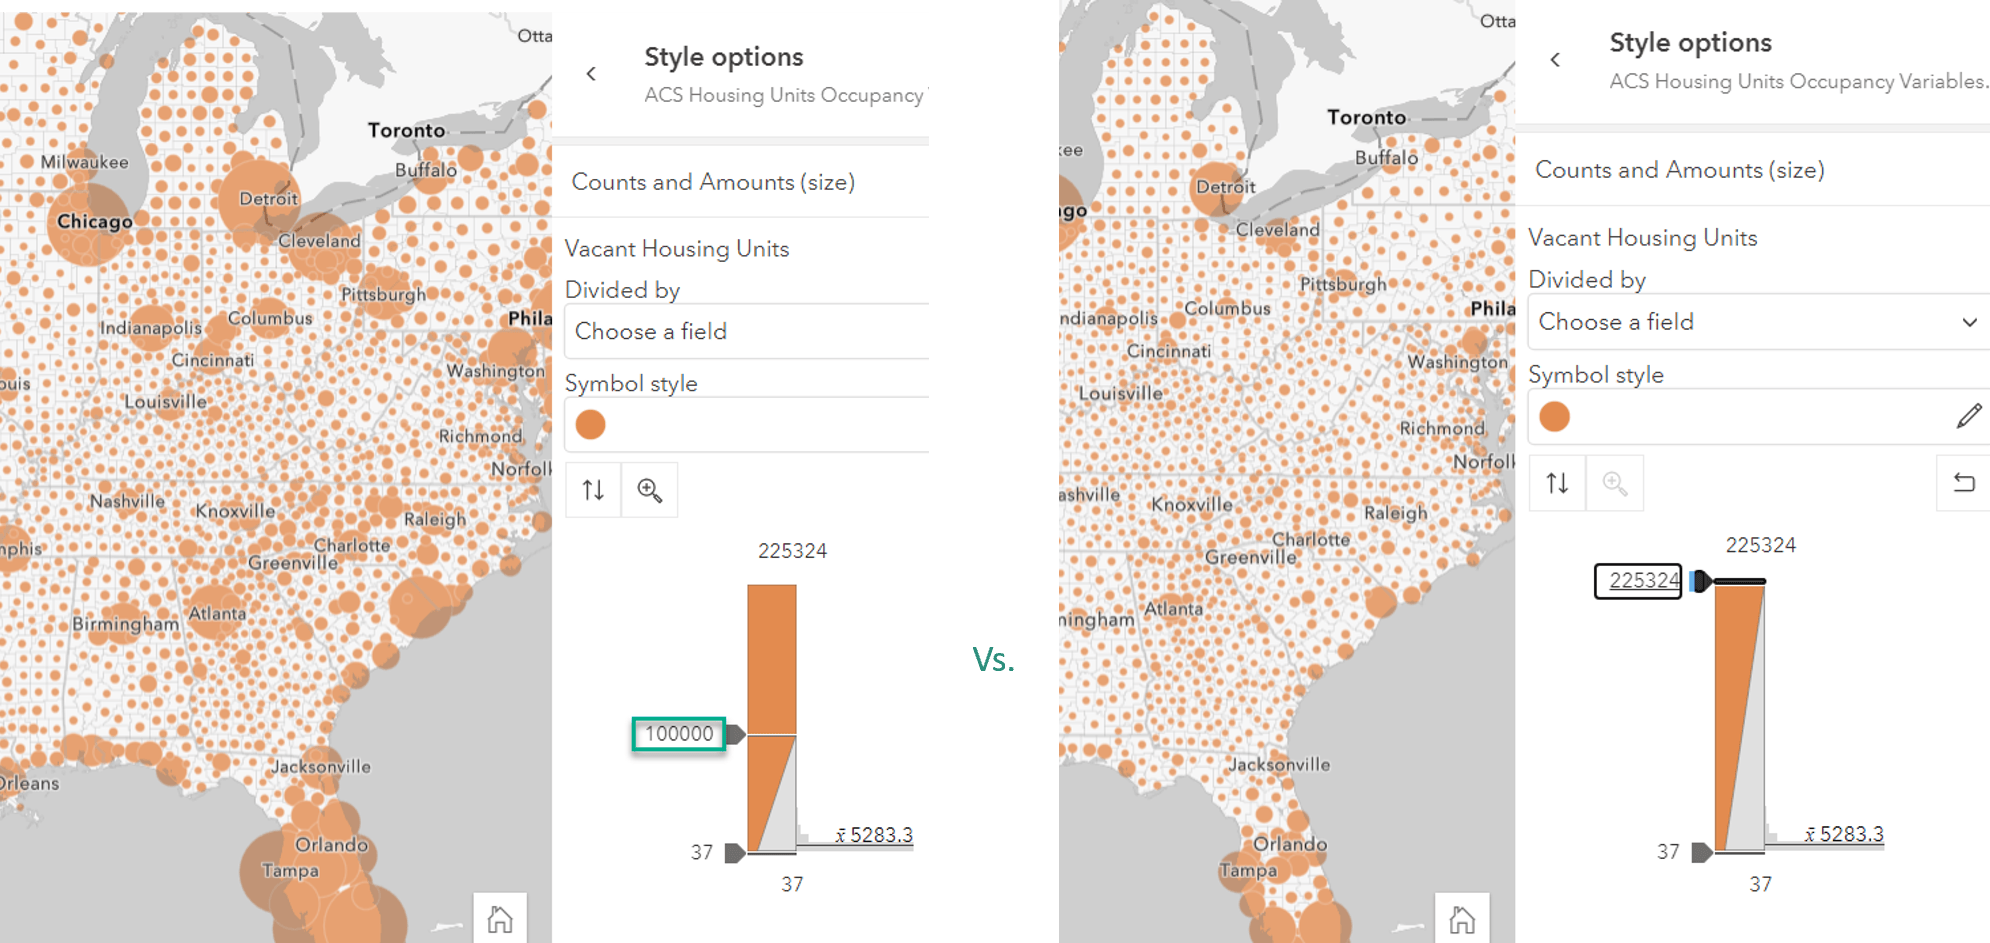Open left 'Choose a field' dropdown
Screen dimensions: 1990x943
(746, 332)
